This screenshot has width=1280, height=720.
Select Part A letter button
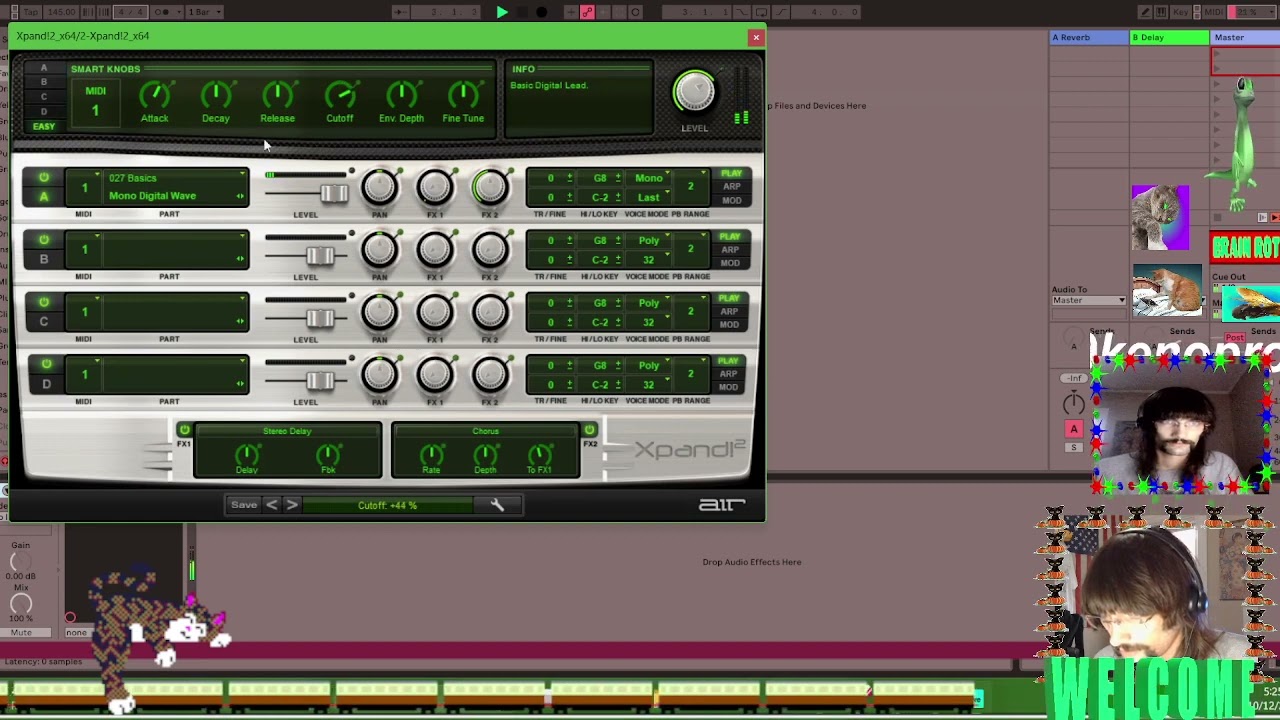(x=44, y=197)
